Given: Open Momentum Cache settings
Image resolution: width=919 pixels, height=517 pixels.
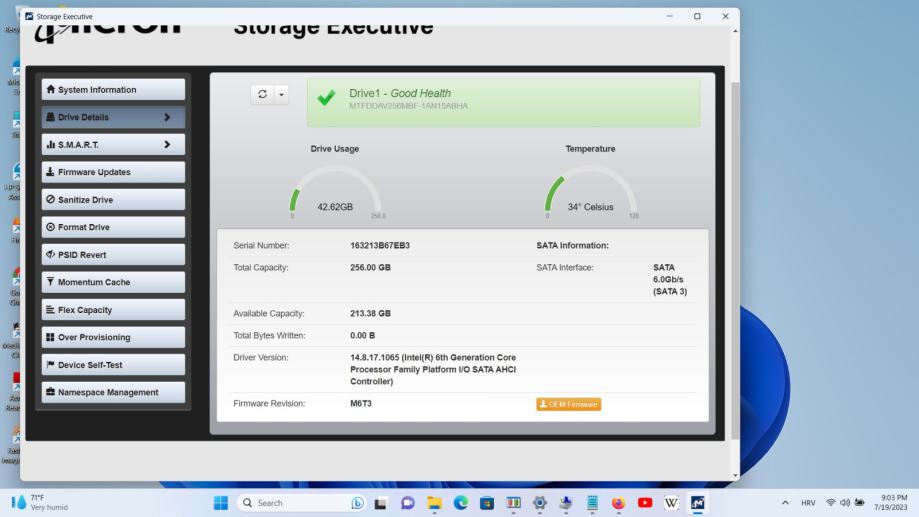Looking at the screenshot, I should coord(113,283).
